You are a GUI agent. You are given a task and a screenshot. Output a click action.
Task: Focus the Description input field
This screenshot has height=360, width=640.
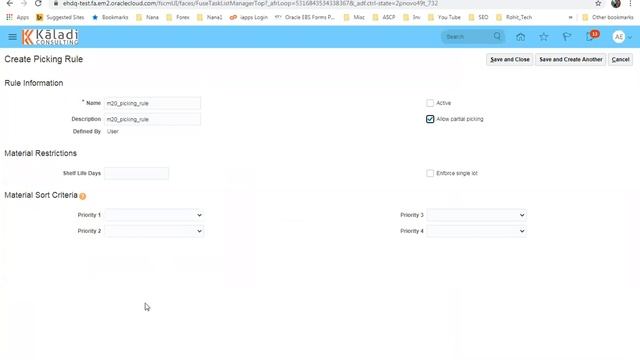[152, 119]
